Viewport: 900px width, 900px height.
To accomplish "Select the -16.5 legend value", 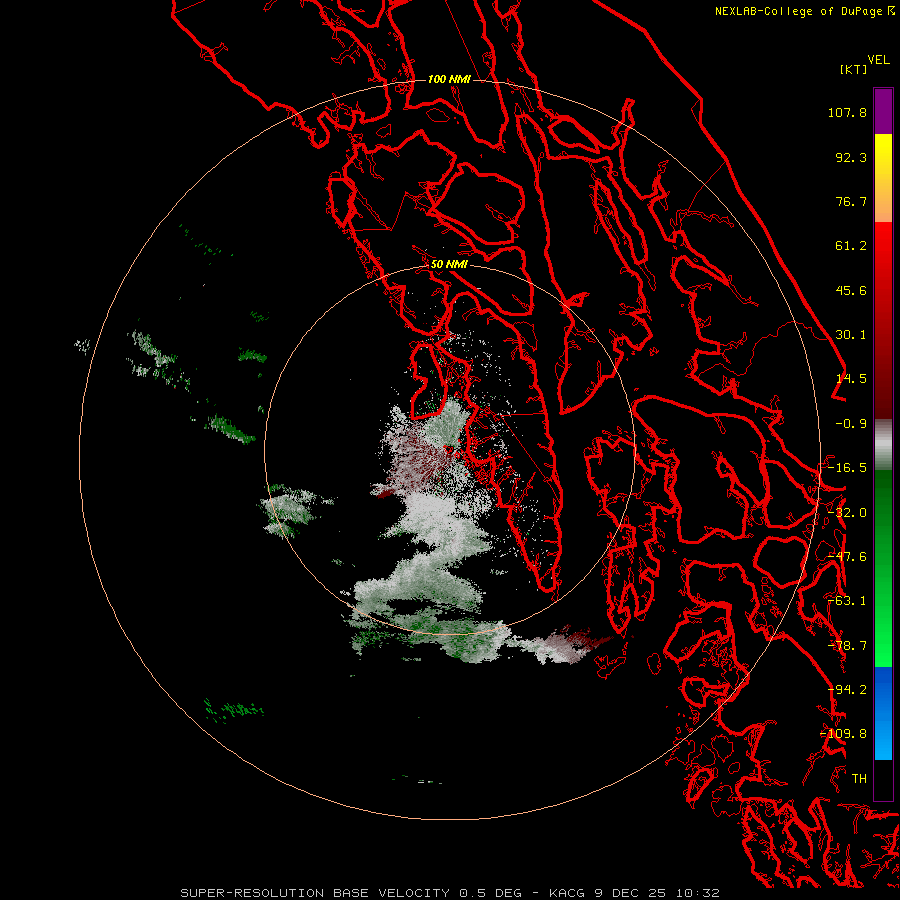I will [x=847, y=468].
